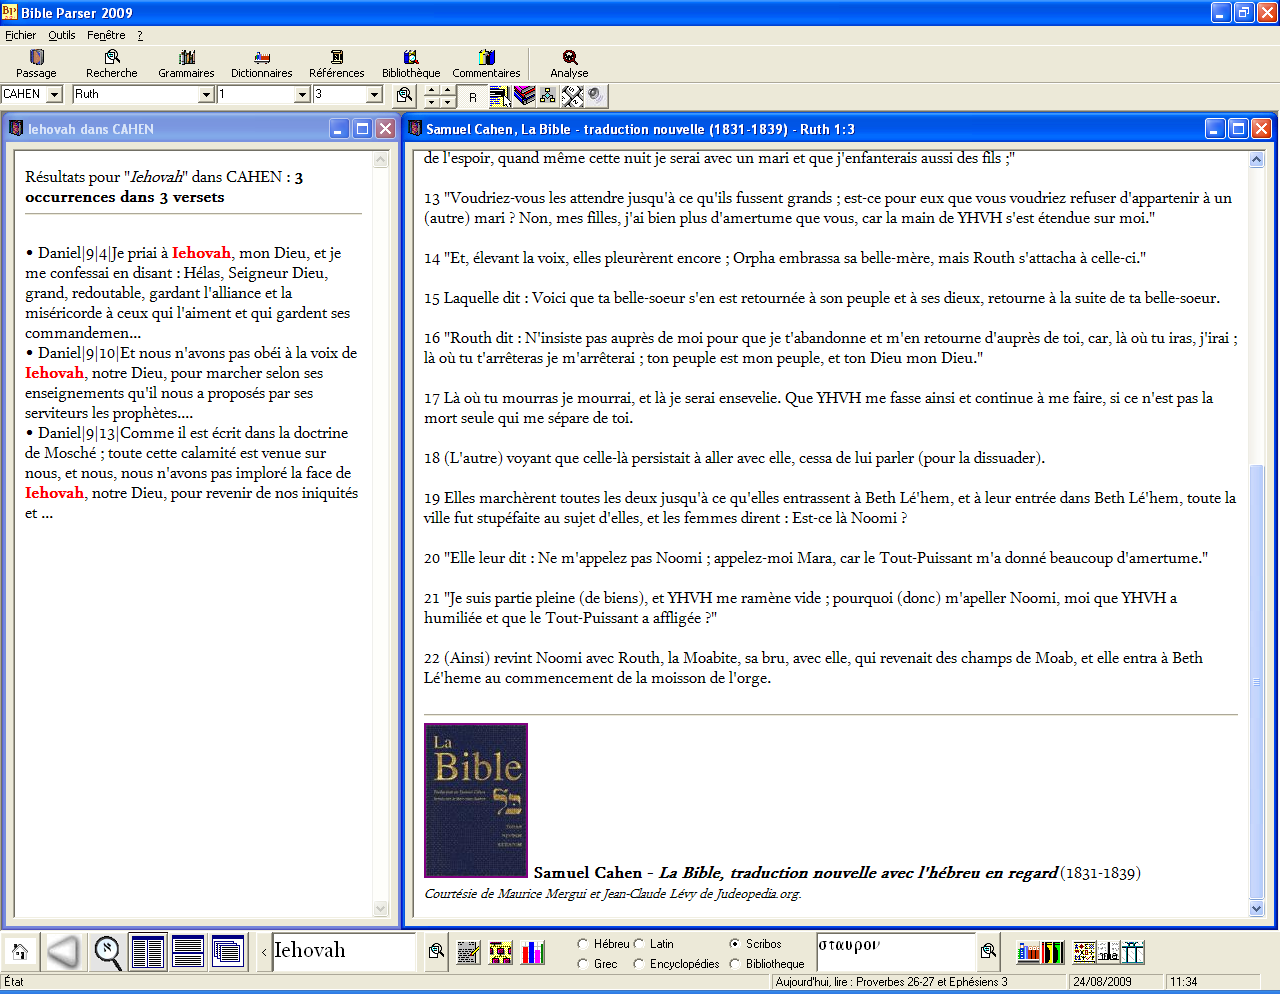The width and height of the screenshot is (1280, 994).
Task: Click the red-green-yellow books icon
Action: (x=1053, y=952)
